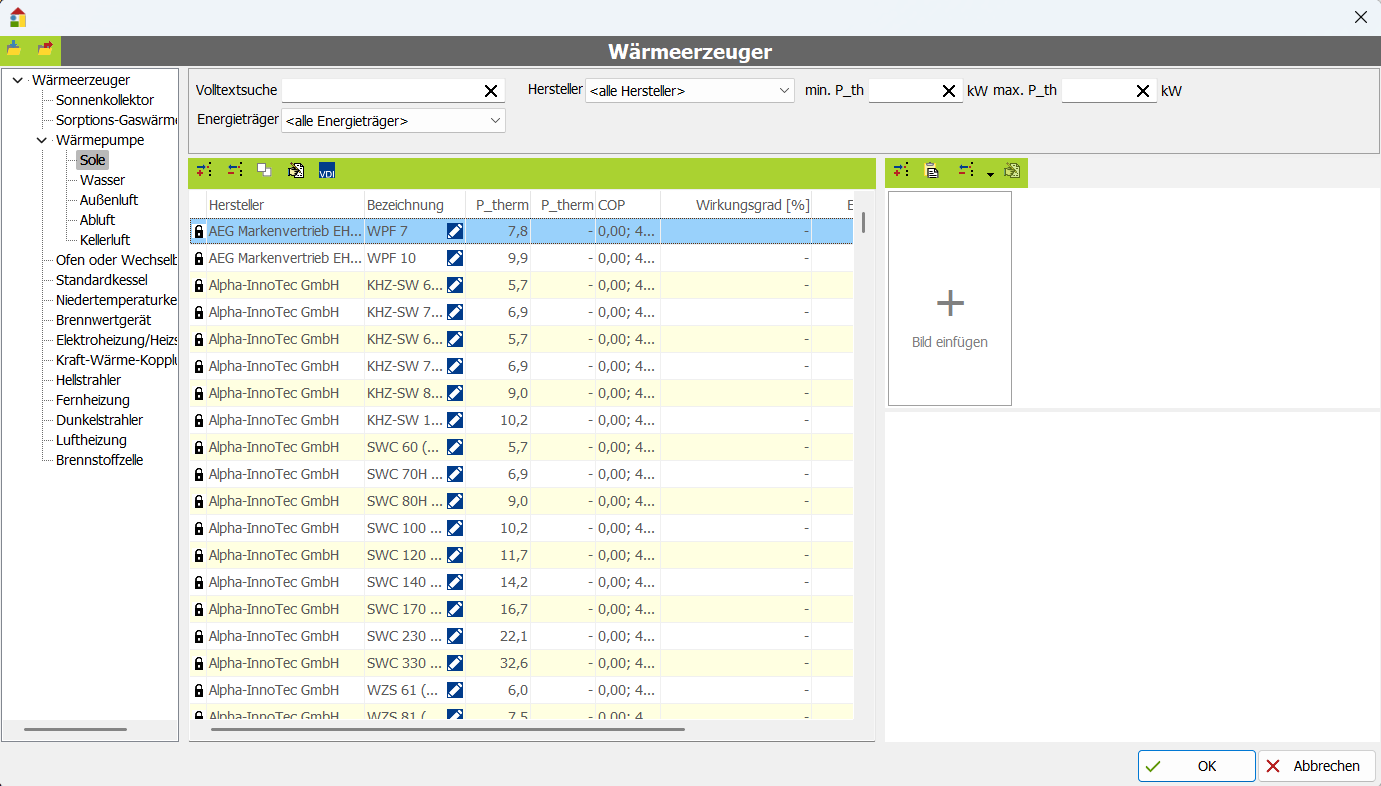Click the export folder icon with red arrow
The height and width of the screenshot is (786, 1381).
pyautogui.click(x=45, y=49)
